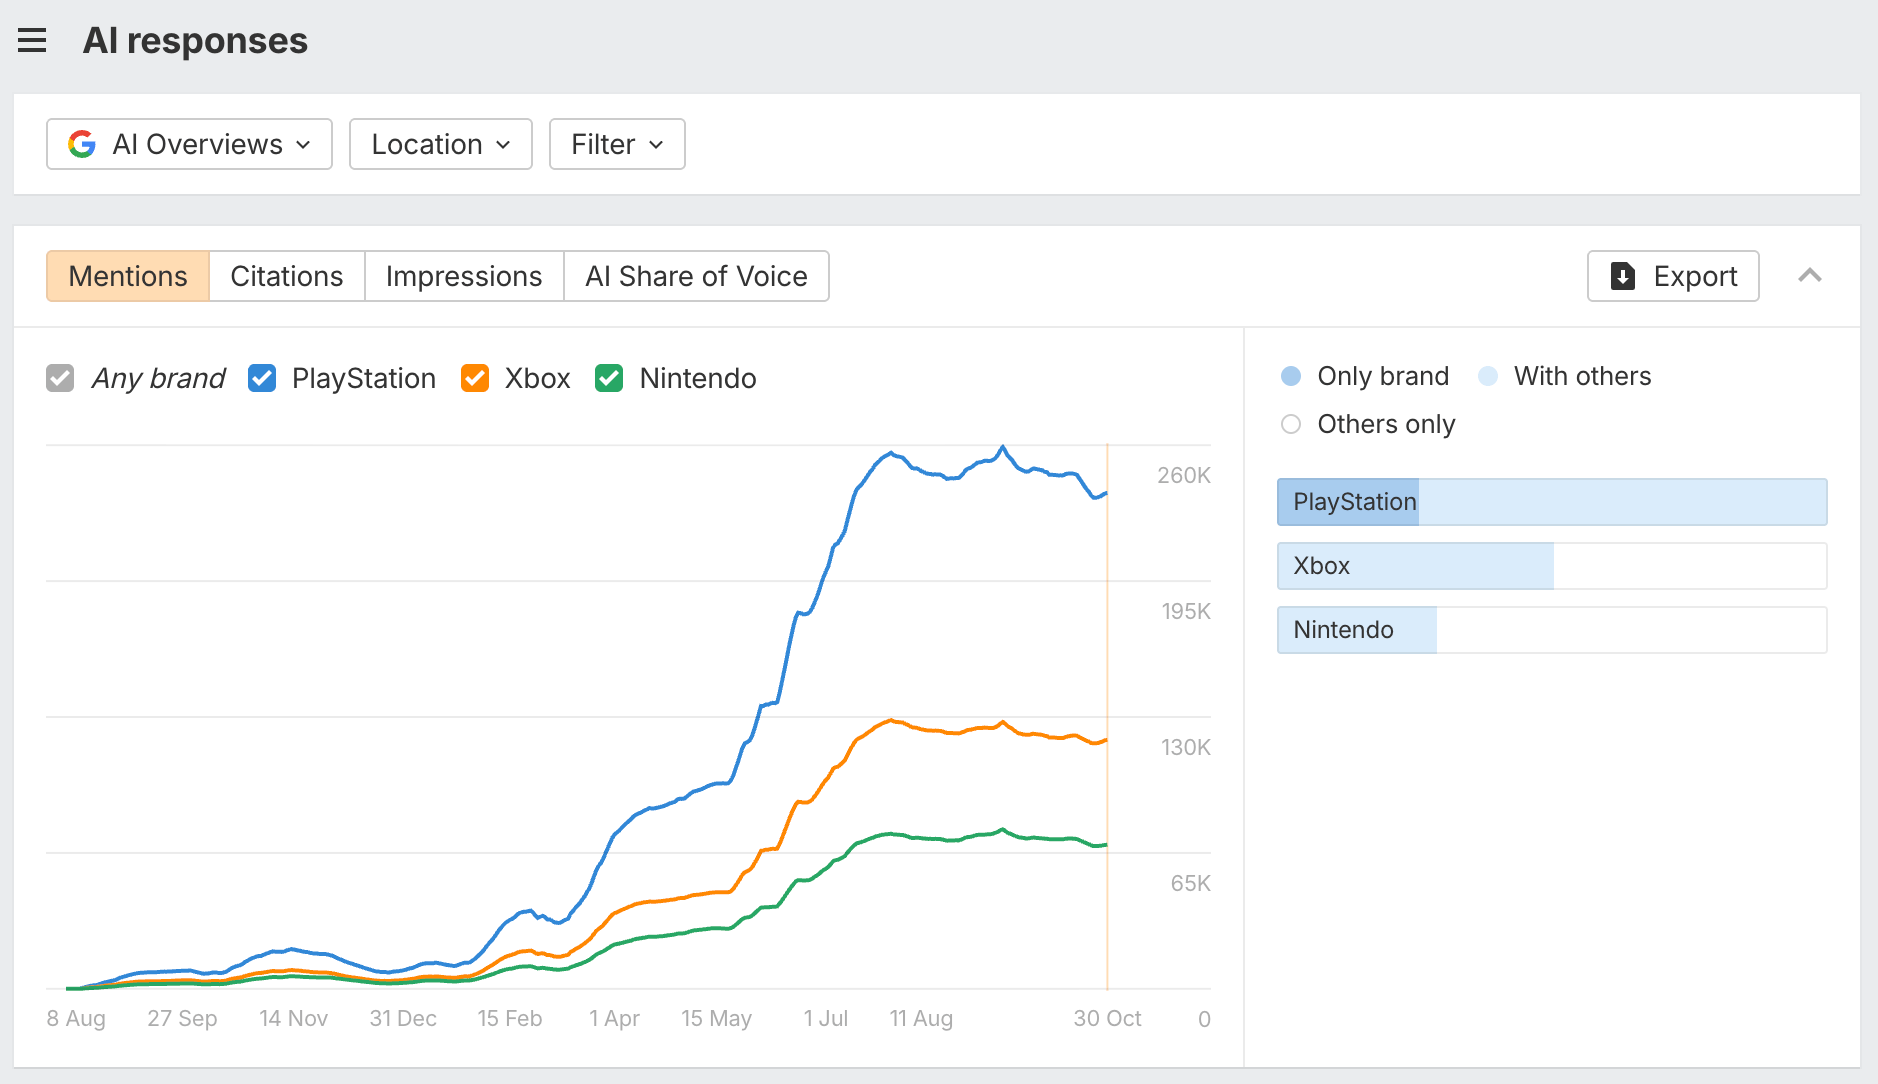Select the Mentions tab
The height and width of the screenshot is (1084, 1878).
coord(128,276)
